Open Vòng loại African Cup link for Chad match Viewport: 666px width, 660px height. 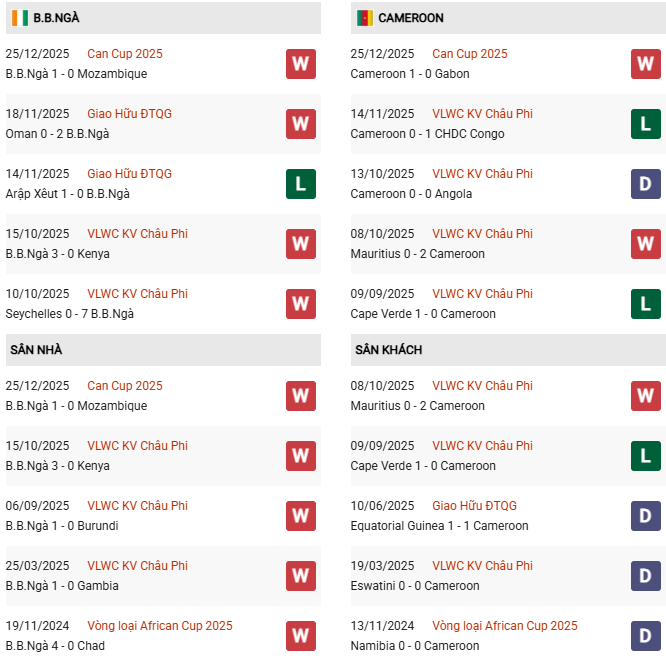coord(159,626)
